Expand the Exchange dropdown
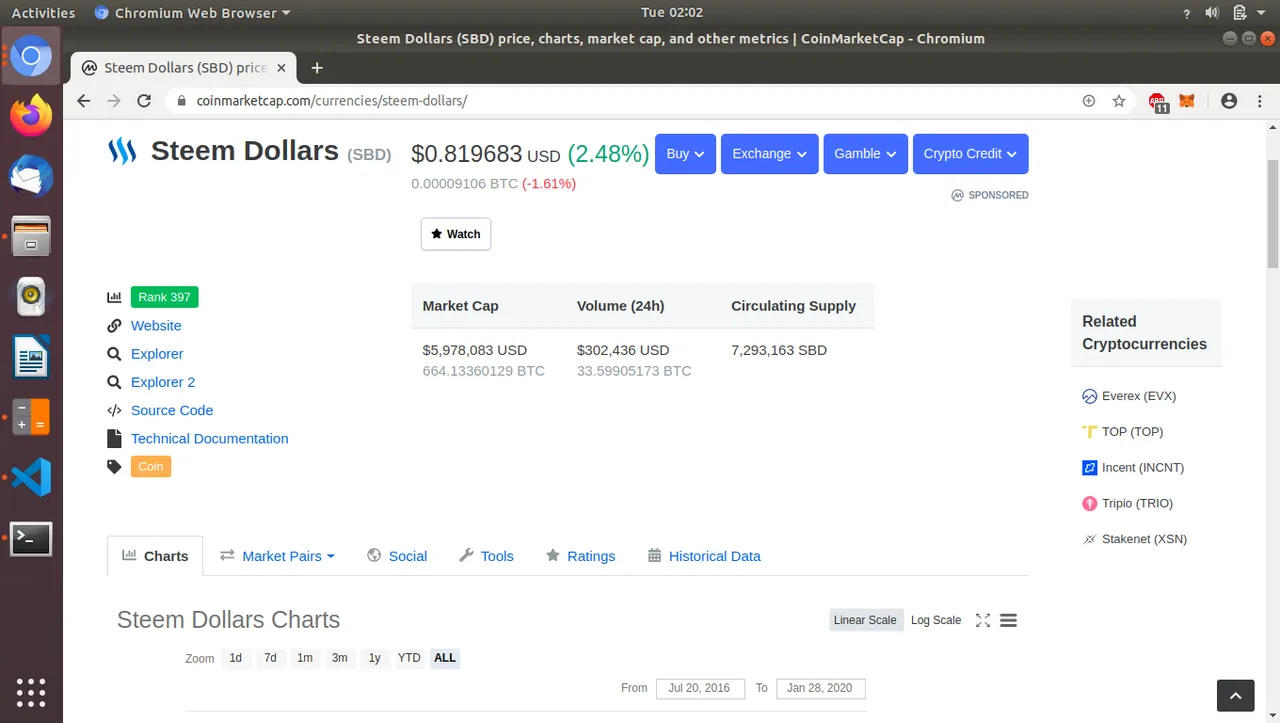The width and height of the screenshot is (1280, 723). pos(770,154)
